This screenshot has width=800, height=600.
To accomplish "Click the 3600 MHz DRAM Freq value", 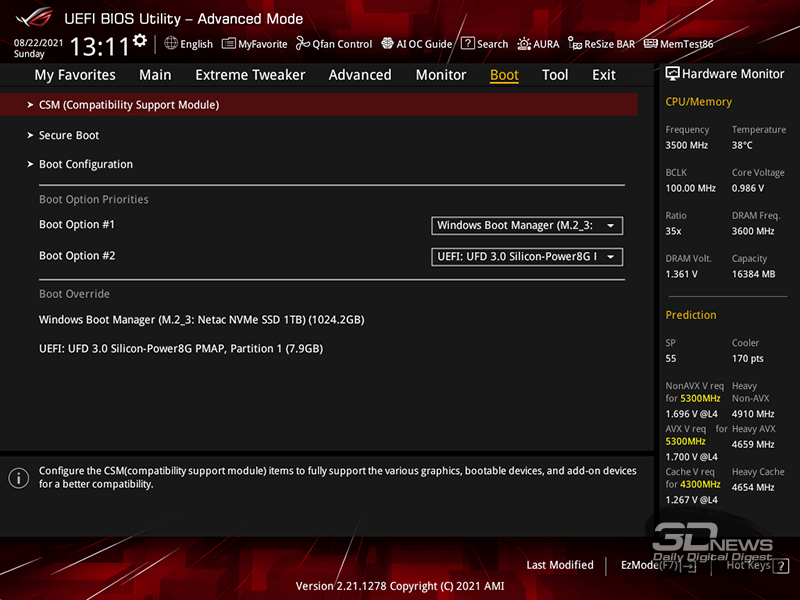I will tap(753, 231).
